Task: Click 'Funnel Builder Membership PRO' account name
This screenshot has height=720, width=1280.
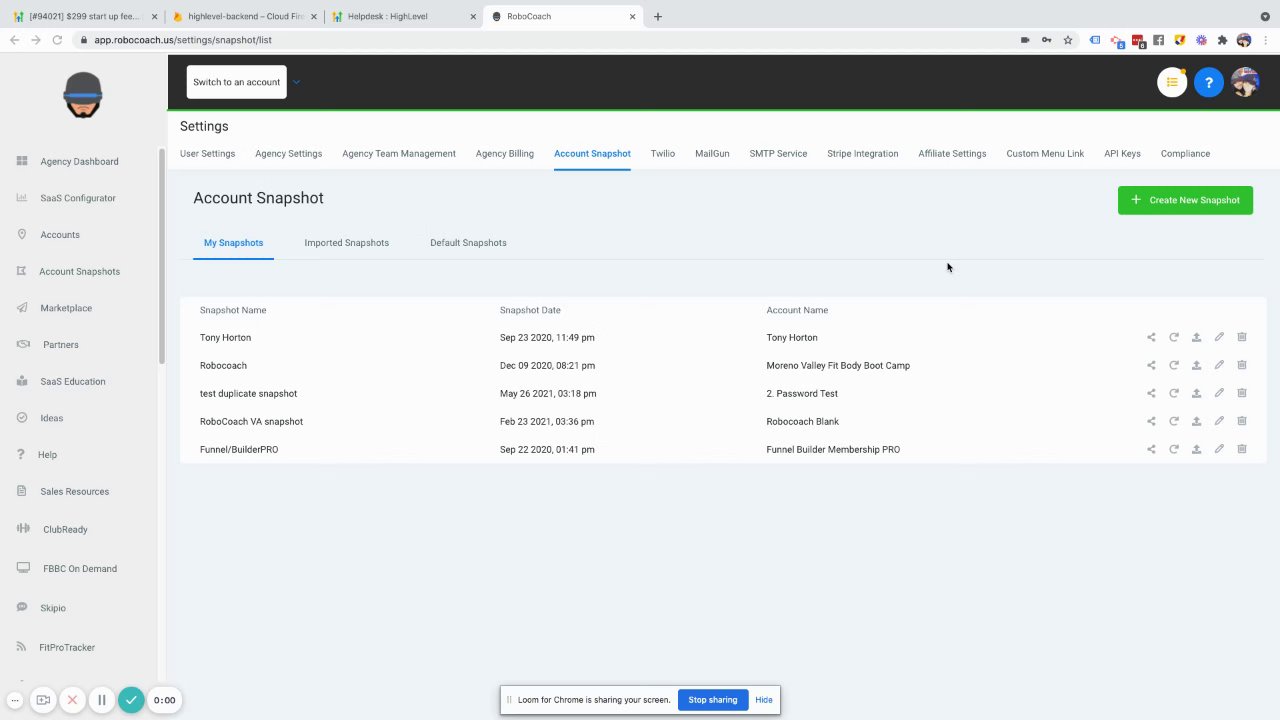Action: point(833,450)
